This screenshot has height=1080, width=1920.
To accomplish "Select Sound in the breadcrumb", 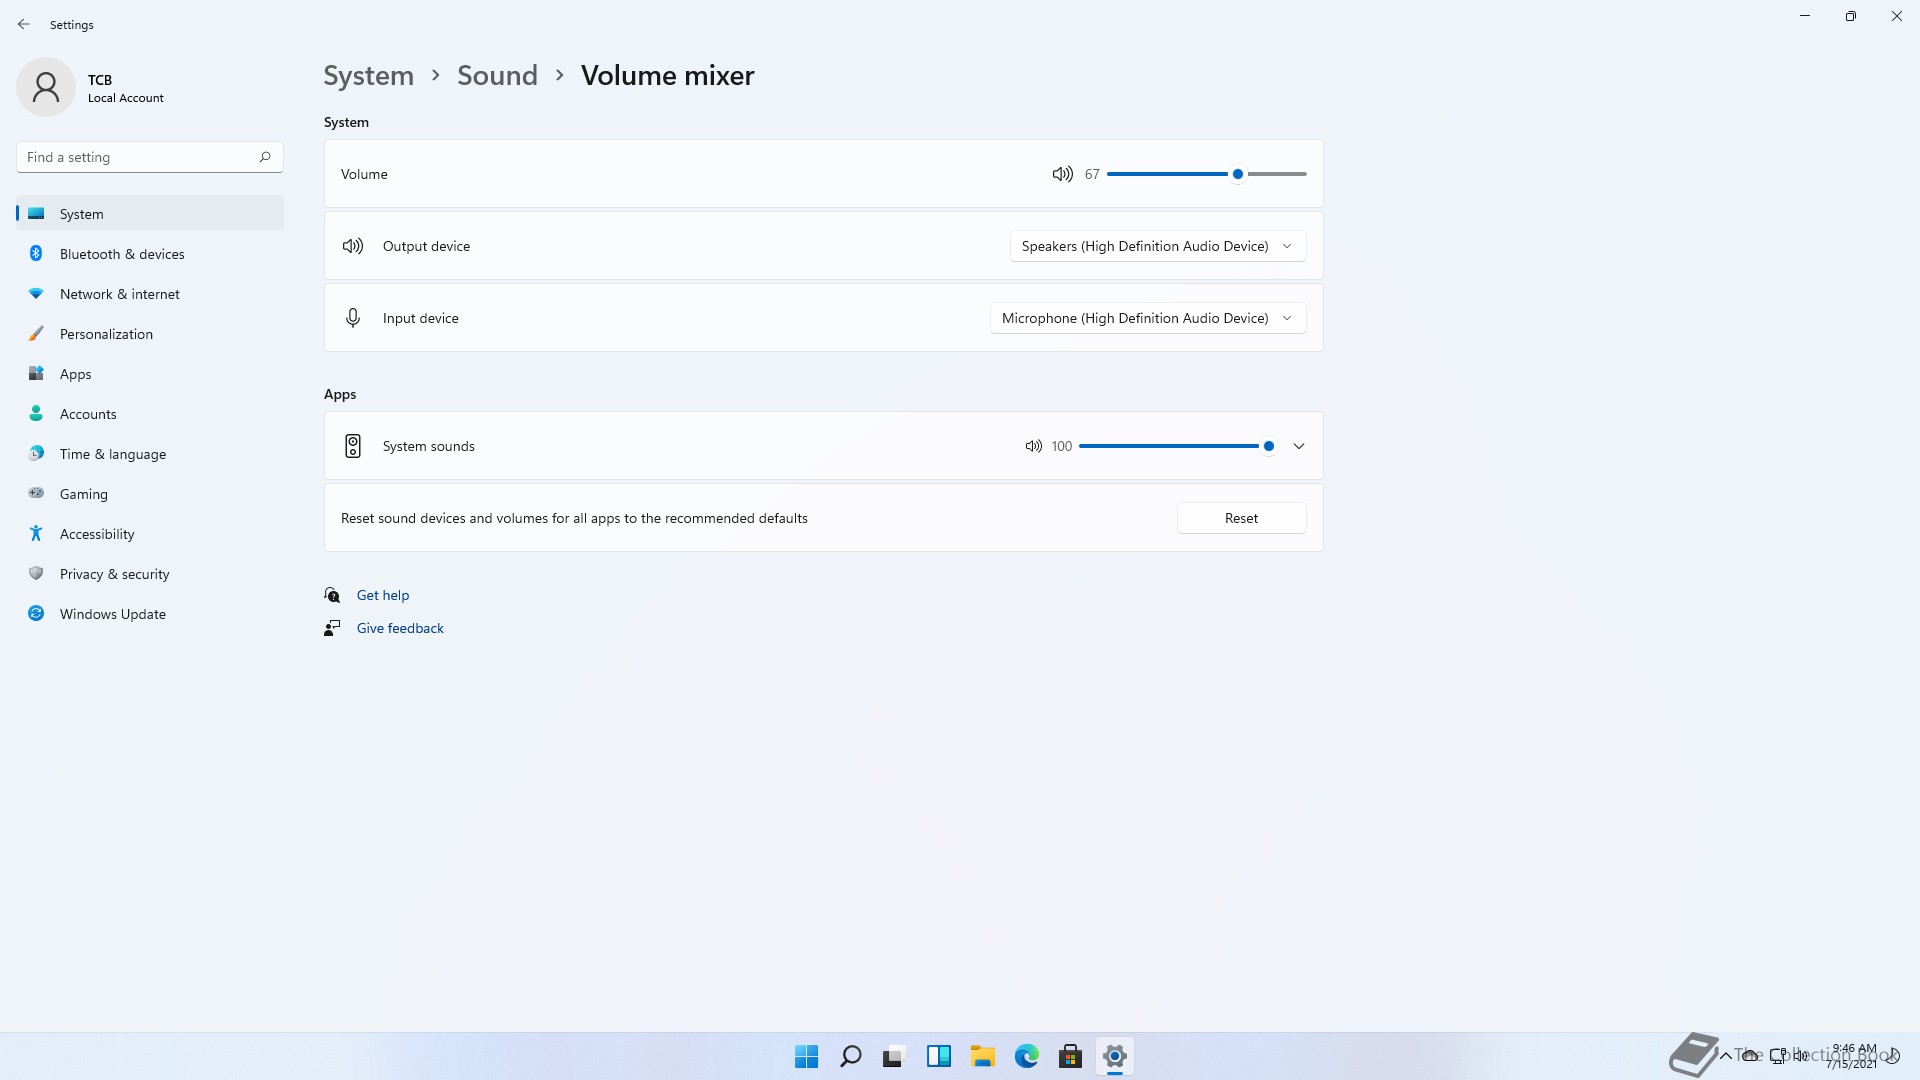I will 497,75.
